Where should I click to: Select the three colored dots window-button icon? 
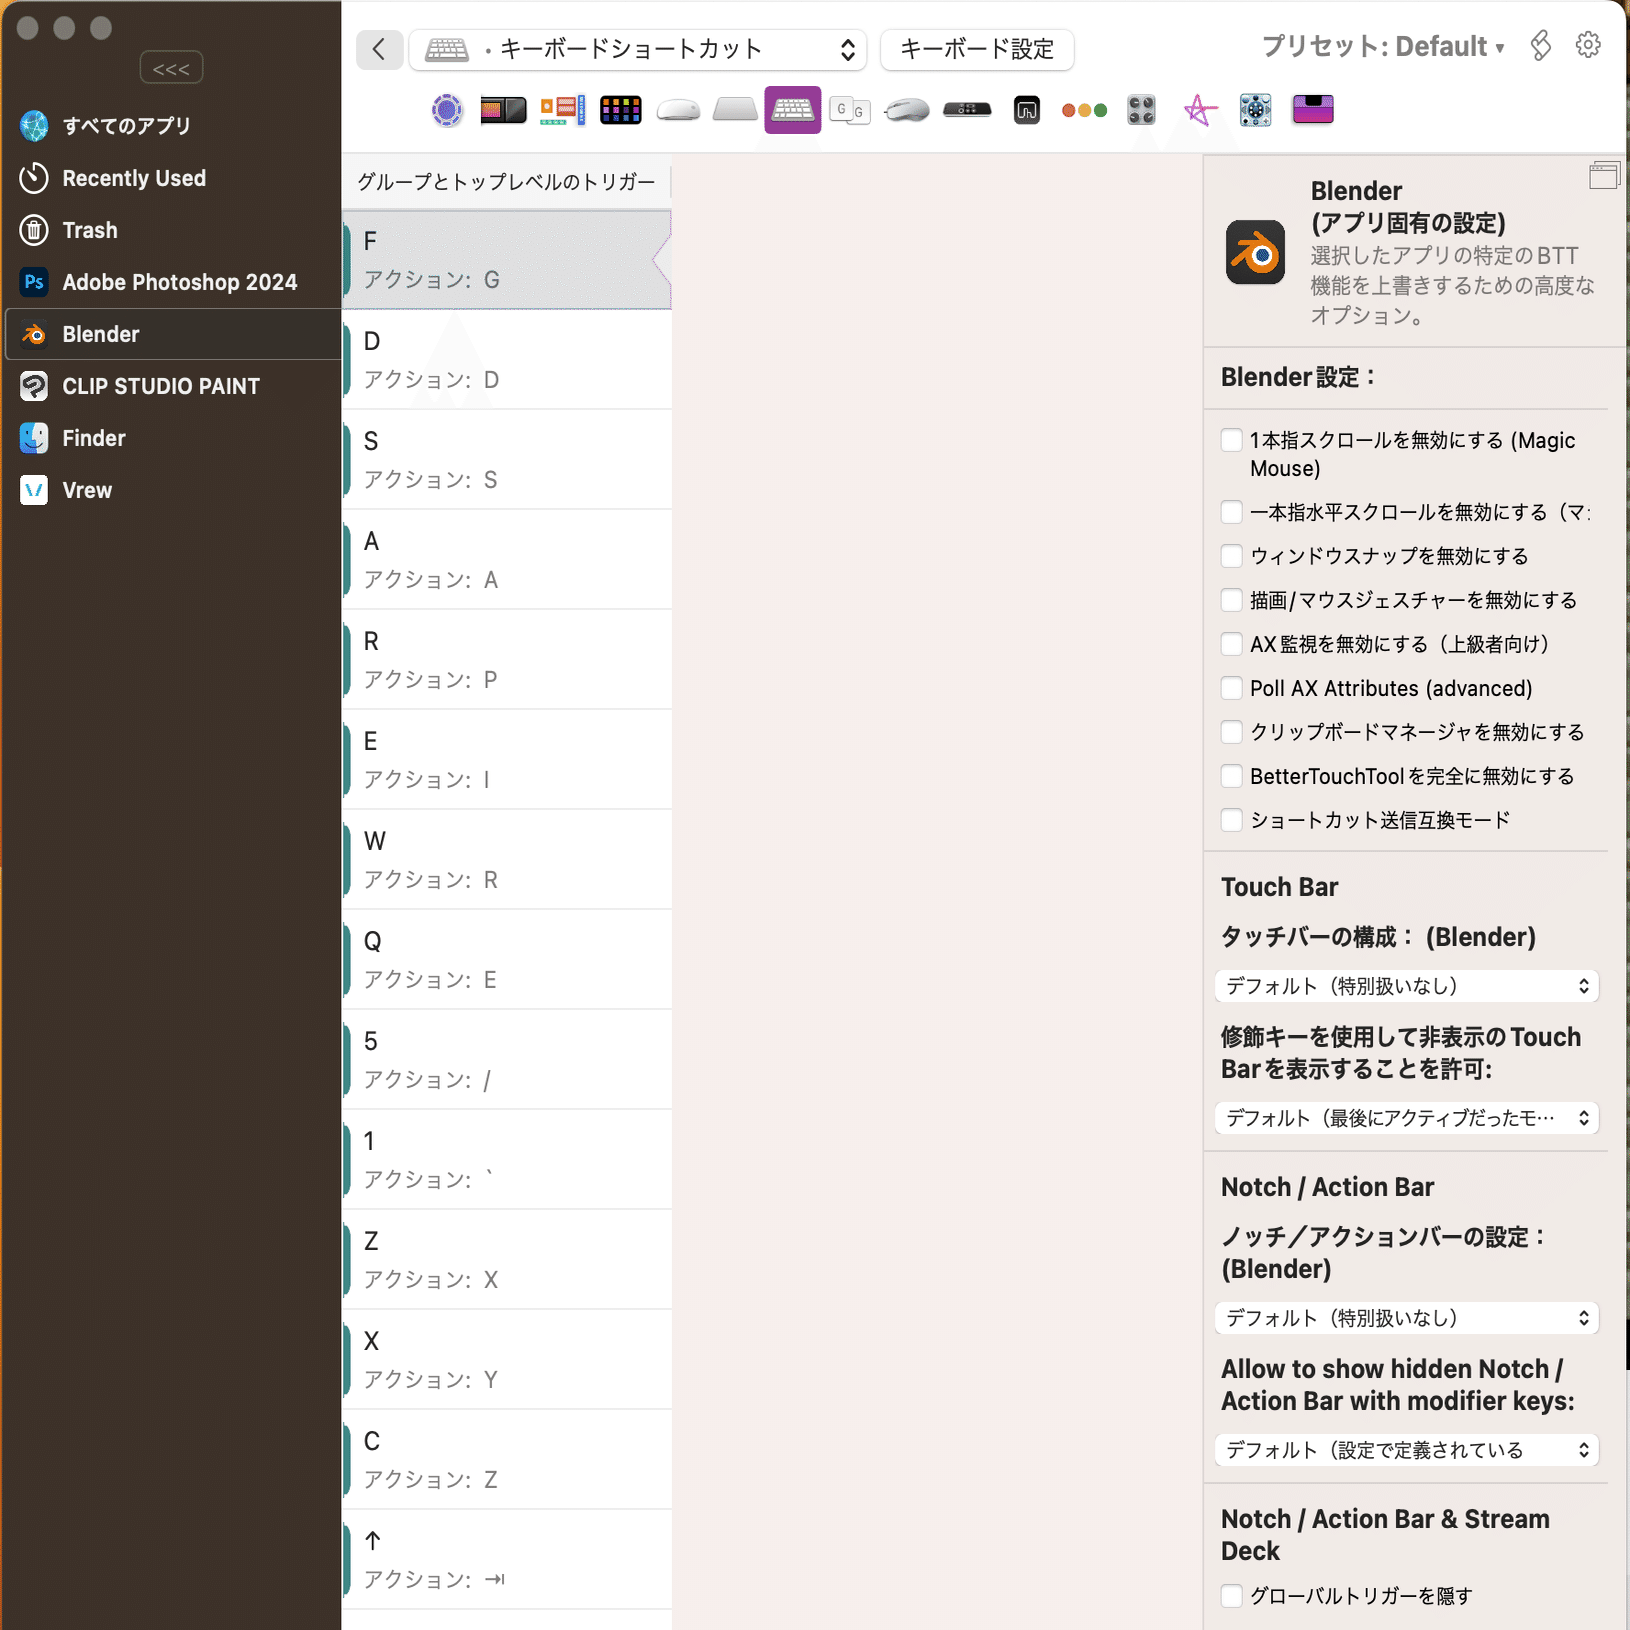coord(1084,110)
